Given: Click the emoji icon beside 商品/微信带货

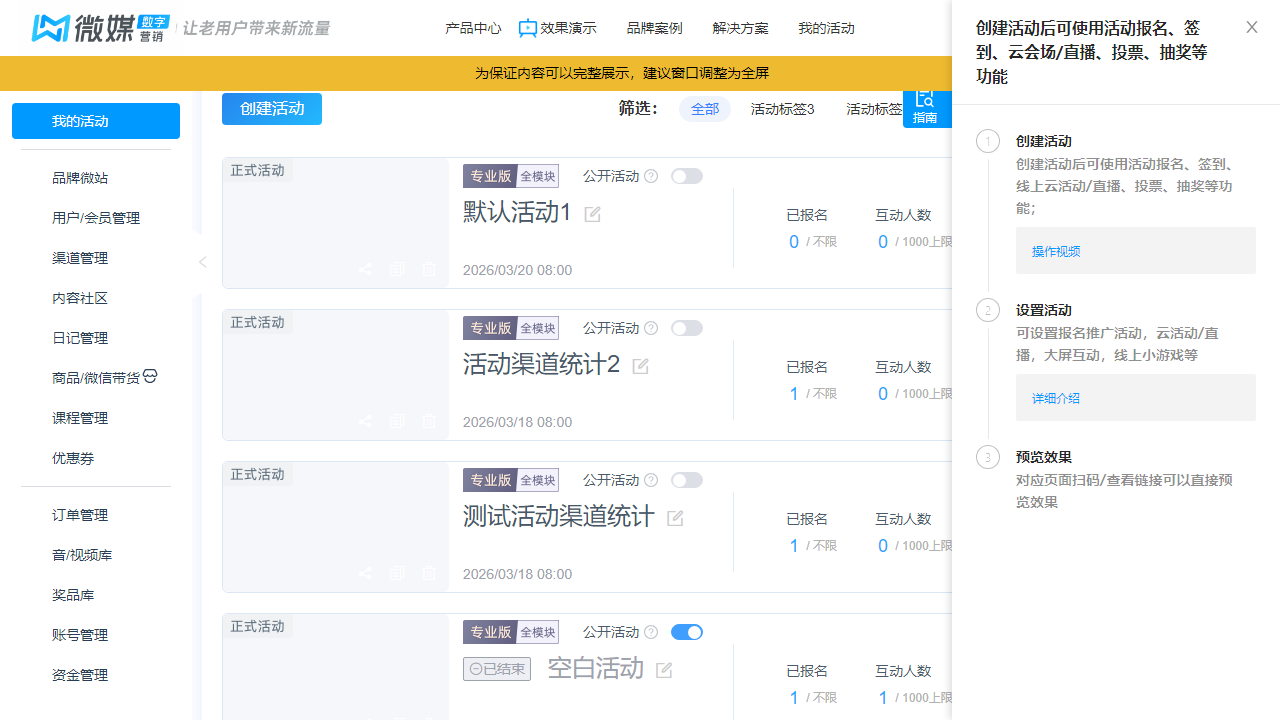Looking at the screenshot, I should 150,376.
